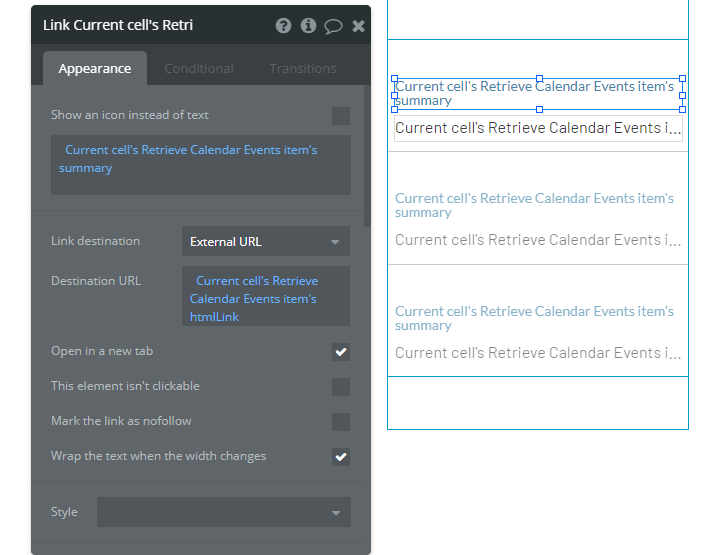Switch to the Conditional tab
Screen dimensions: 719x555
pyautogui.click(x=199, y=69)
